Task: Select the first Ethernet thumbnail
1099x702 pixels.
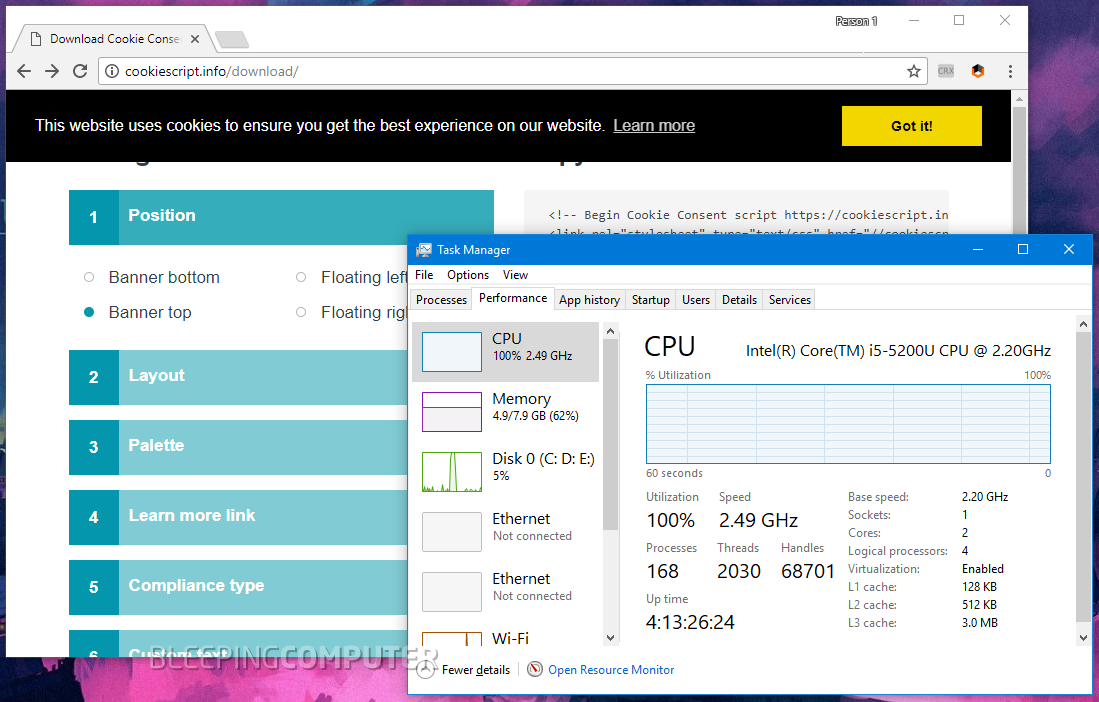Action: pyautogui.click(x=452, y=532)
